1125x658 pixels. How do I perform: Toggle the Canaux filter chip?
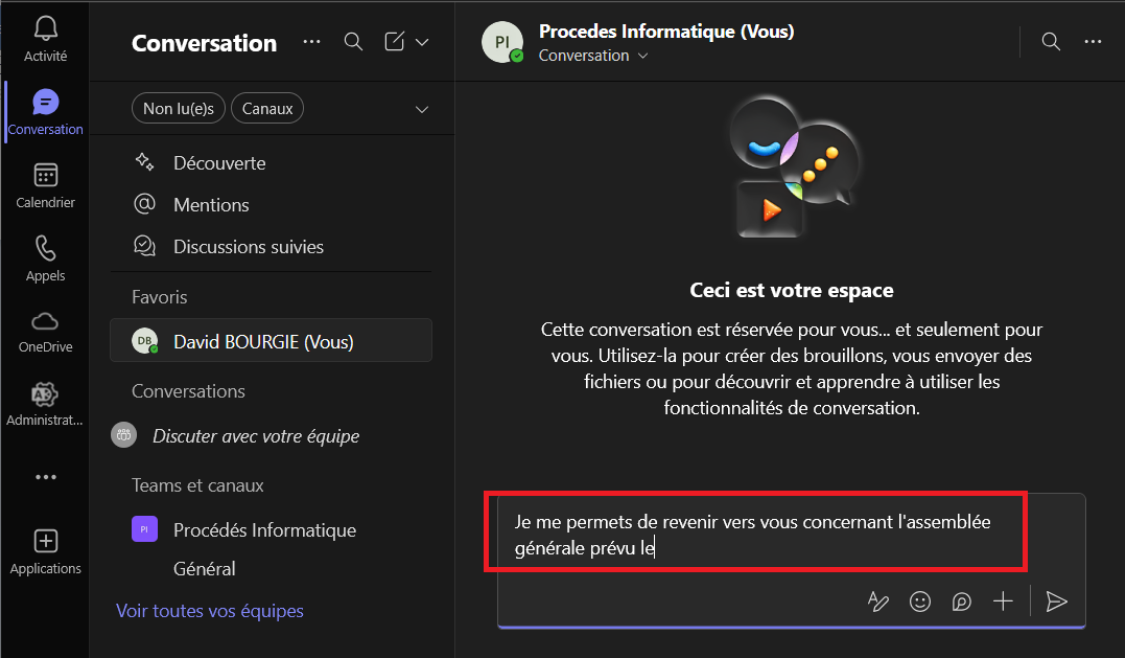[x=267, y=108]
